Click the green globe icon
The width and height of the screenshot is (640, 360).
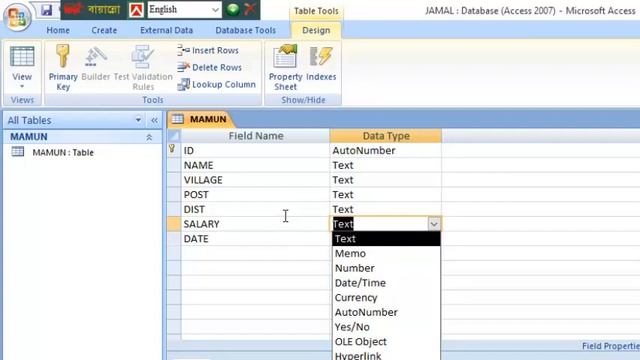tap(233, 9)
